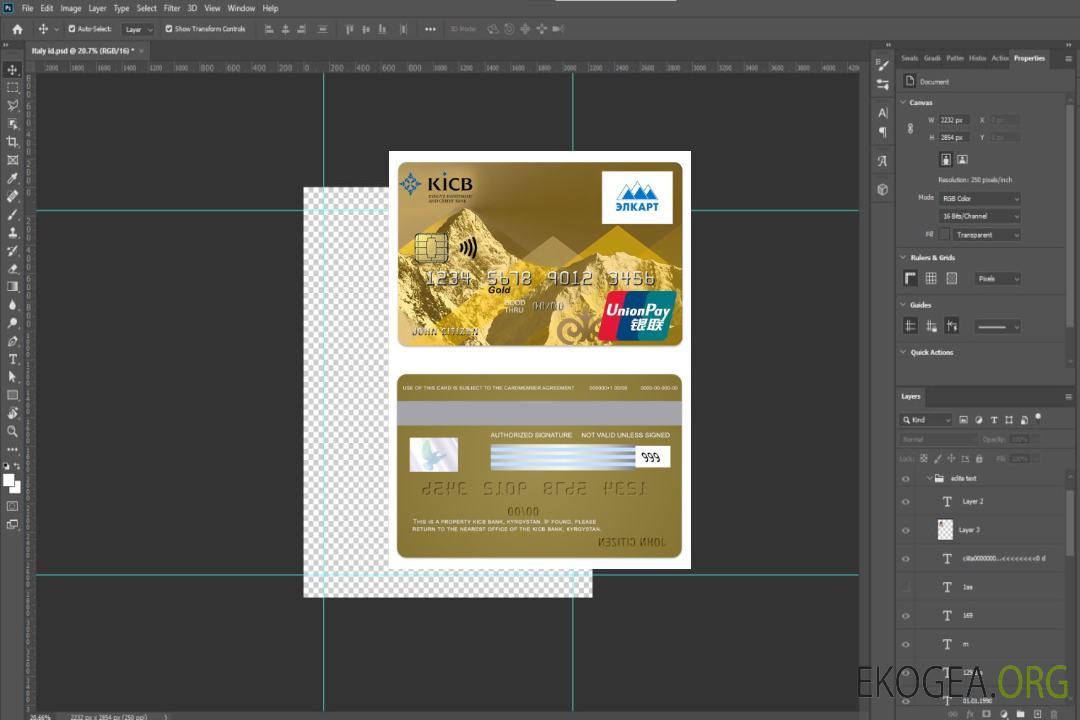Hide the 'adte text' group
The image size is (1080, 720).
906,479
